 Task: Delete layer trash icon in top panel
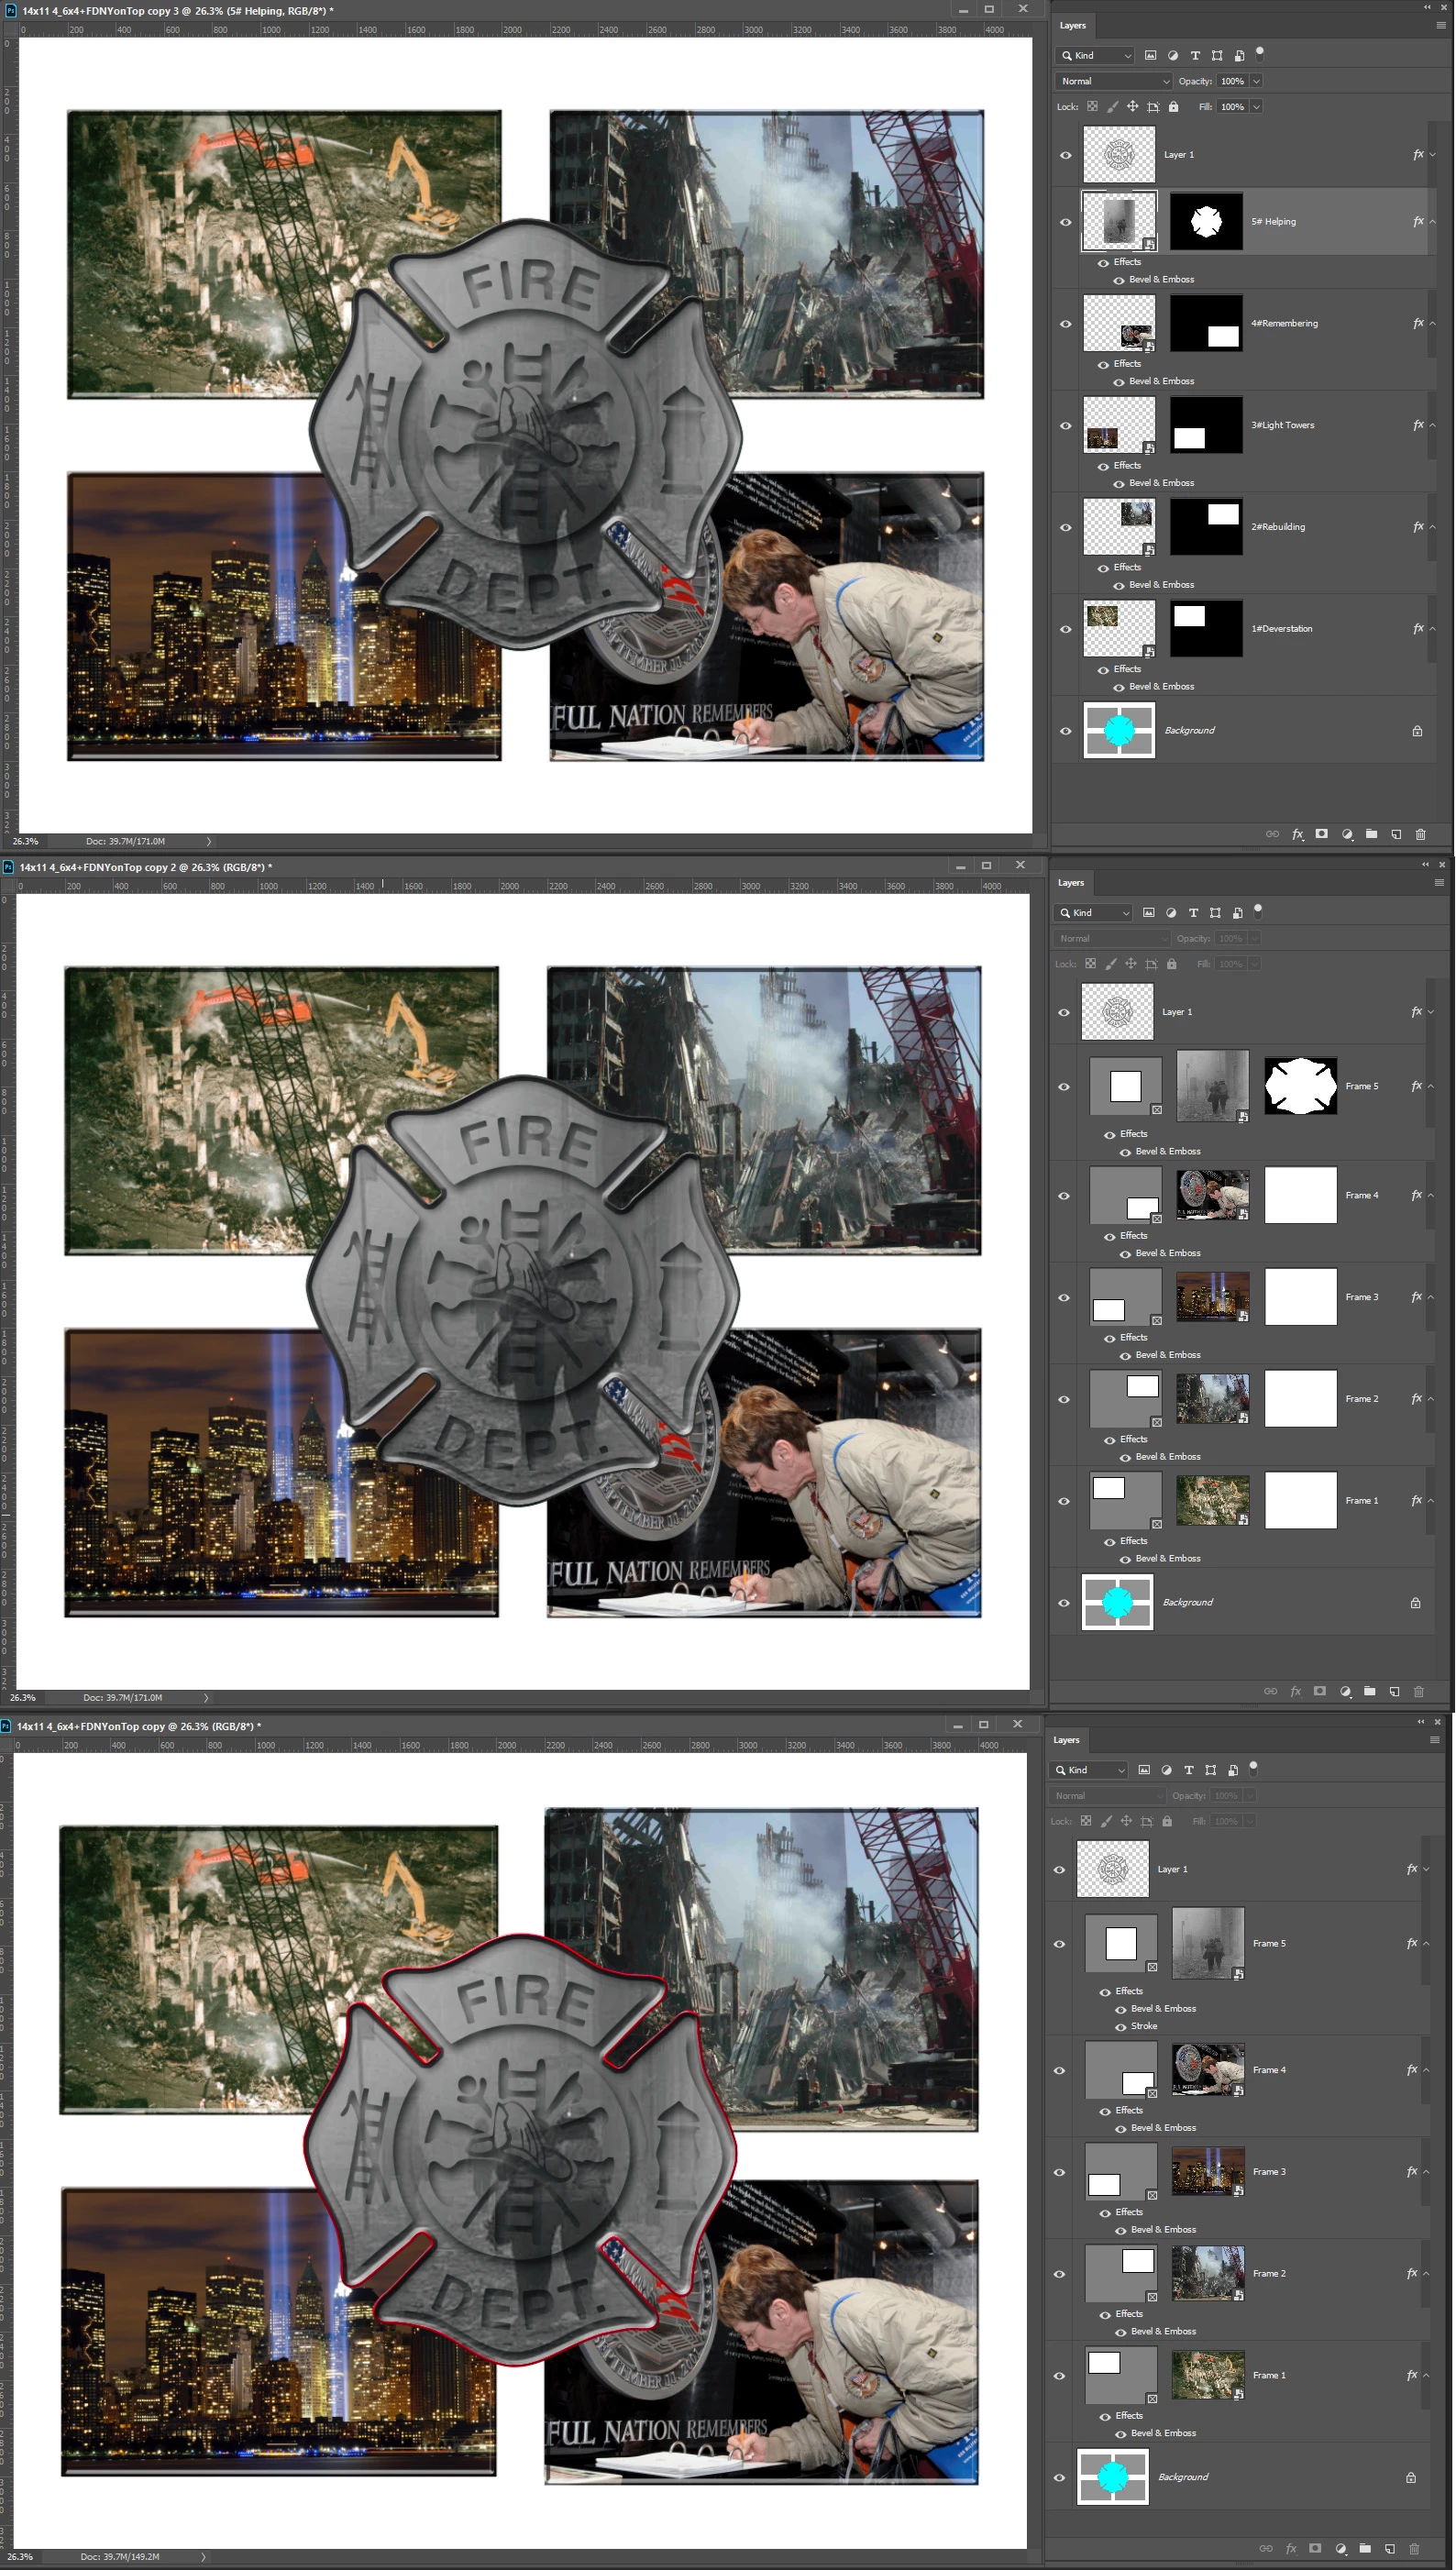[x=1420, y=834]
